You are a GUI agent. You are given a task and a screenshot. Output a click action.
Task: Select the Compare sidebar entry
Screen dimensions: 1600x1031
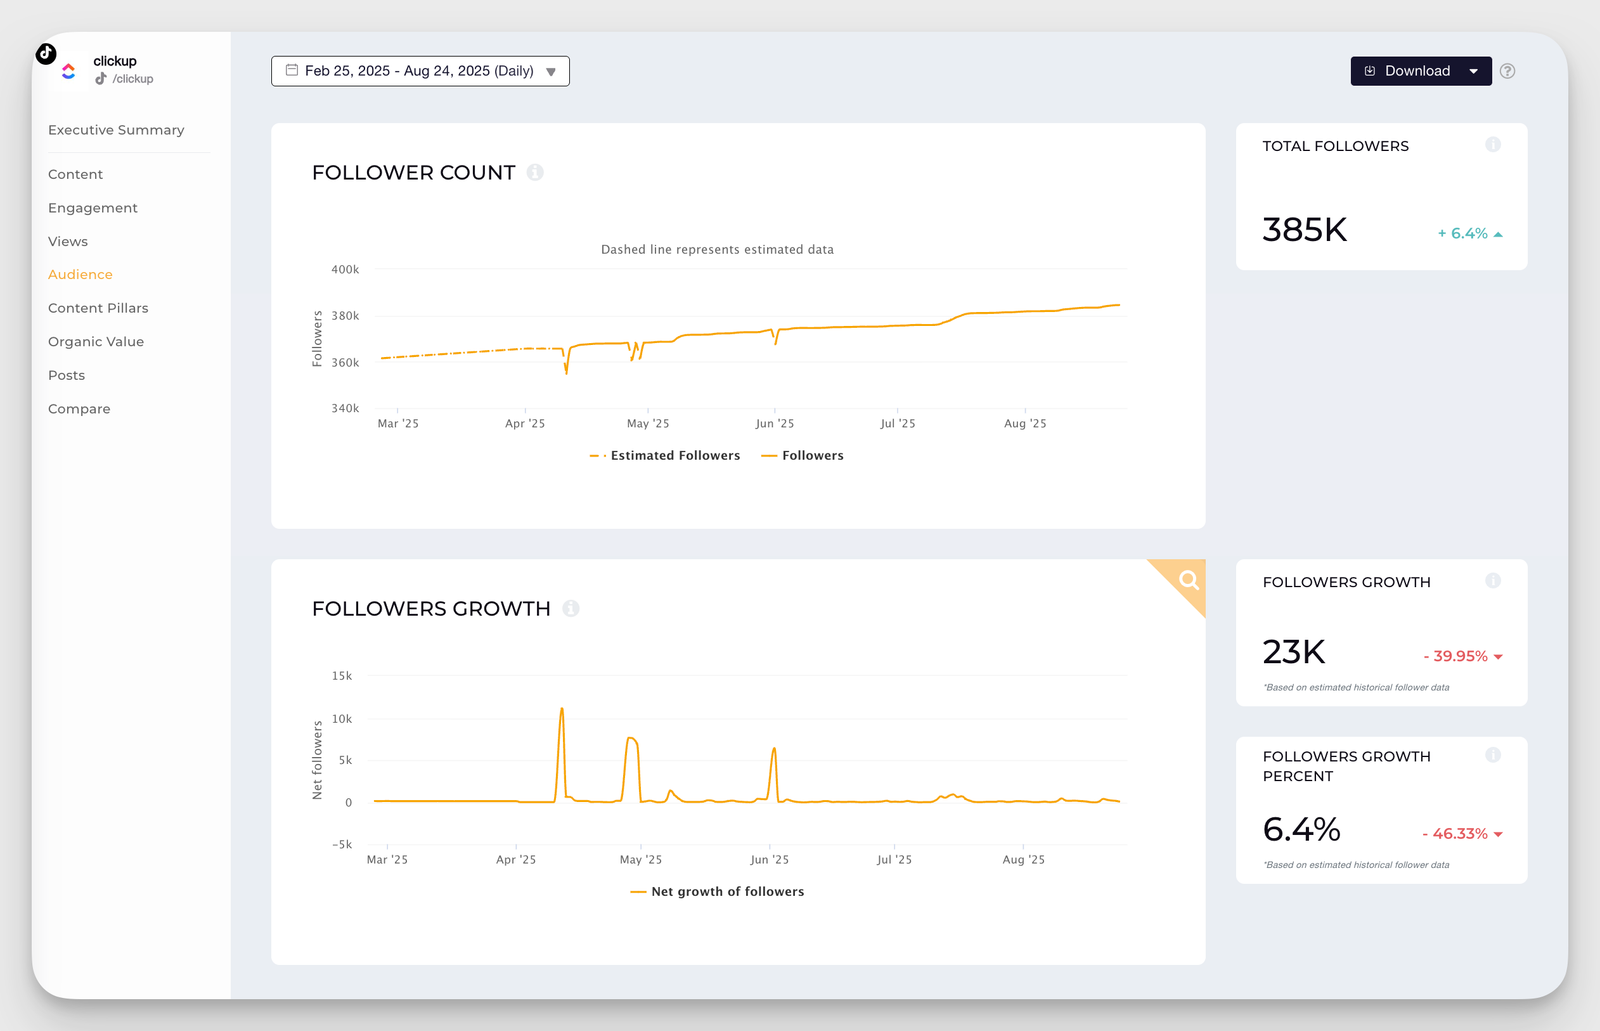79,408
